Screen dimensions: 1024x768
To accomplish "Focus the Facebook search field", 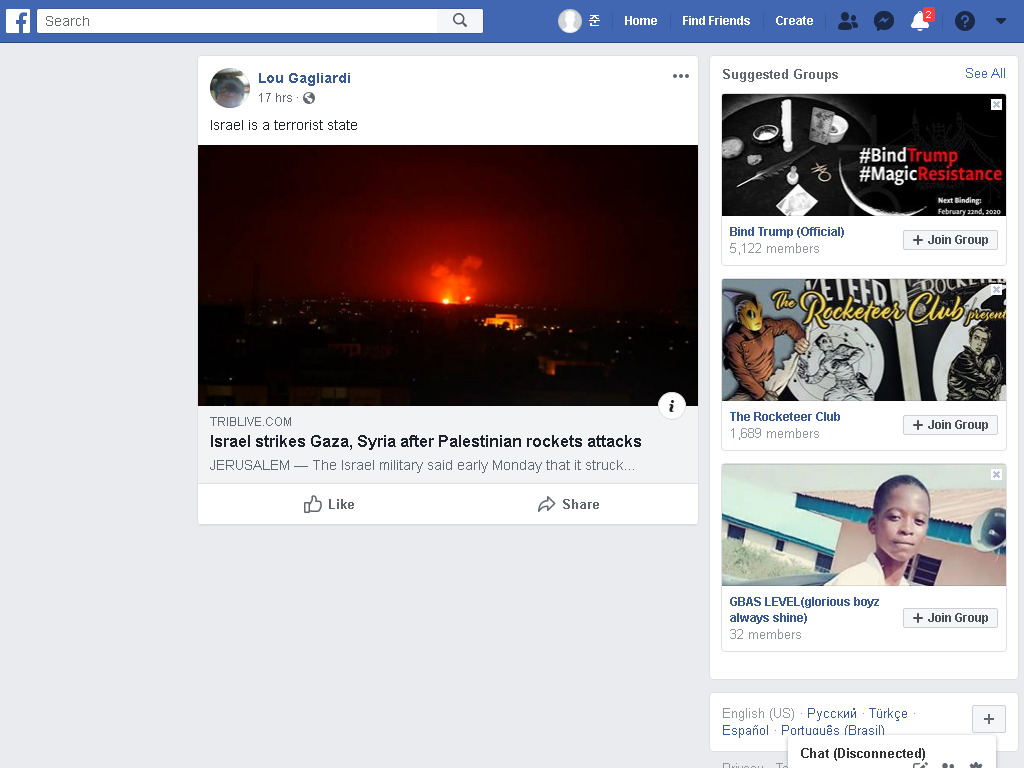I will 237,21.
